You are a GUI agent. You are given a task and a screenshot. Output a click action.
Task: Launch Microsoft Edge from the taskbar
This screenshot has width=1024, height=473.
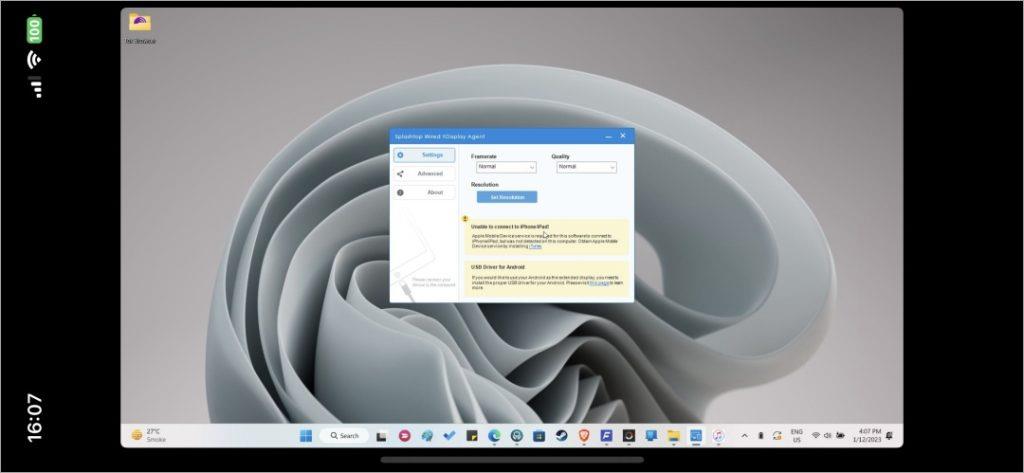click(x=494, y=436)
